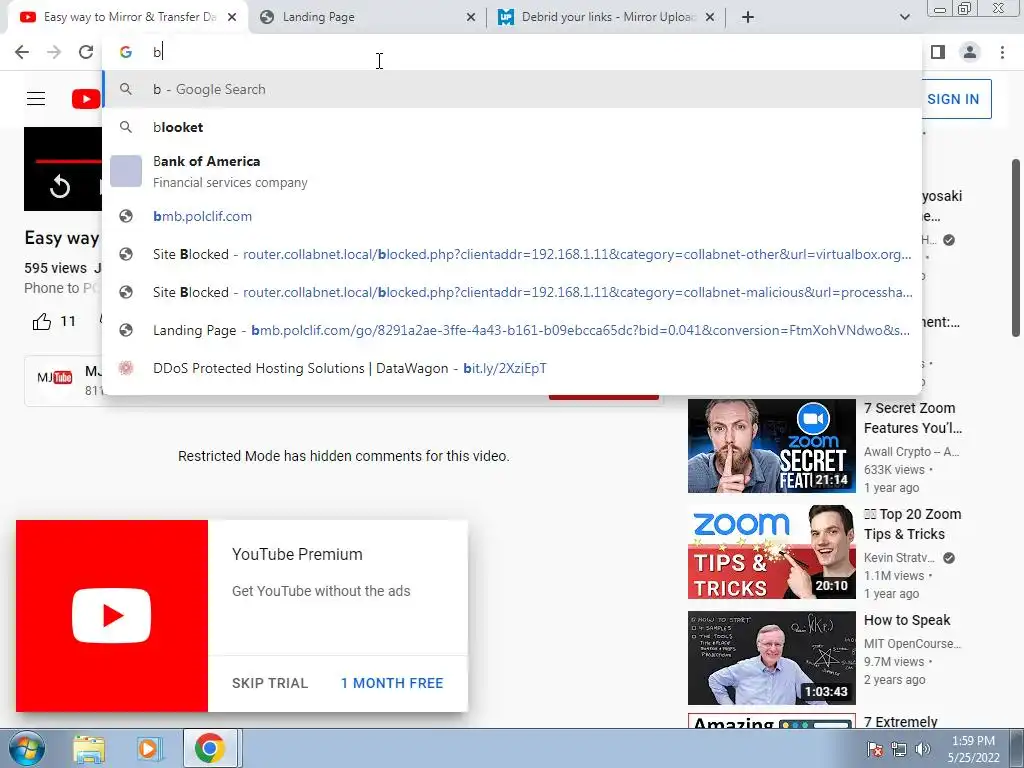Open network tray icon
The height and width of the screenshot is (768, 1024).
click(899, 749)
